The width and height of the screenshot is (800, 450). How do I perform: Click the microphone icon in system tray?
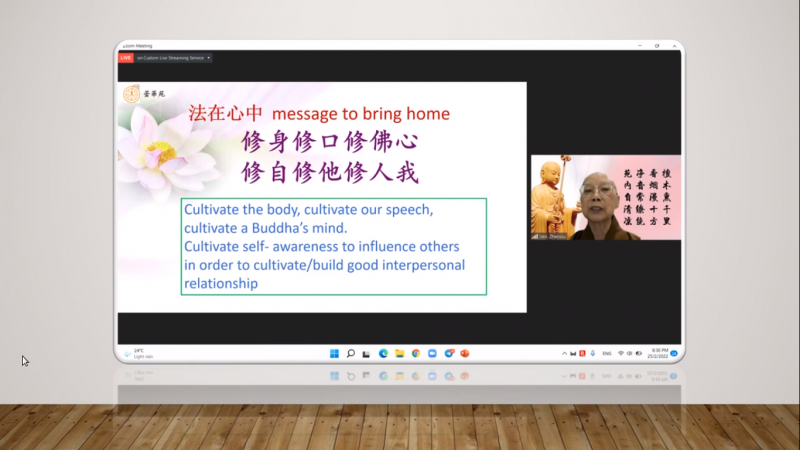[x=593, y=353]
